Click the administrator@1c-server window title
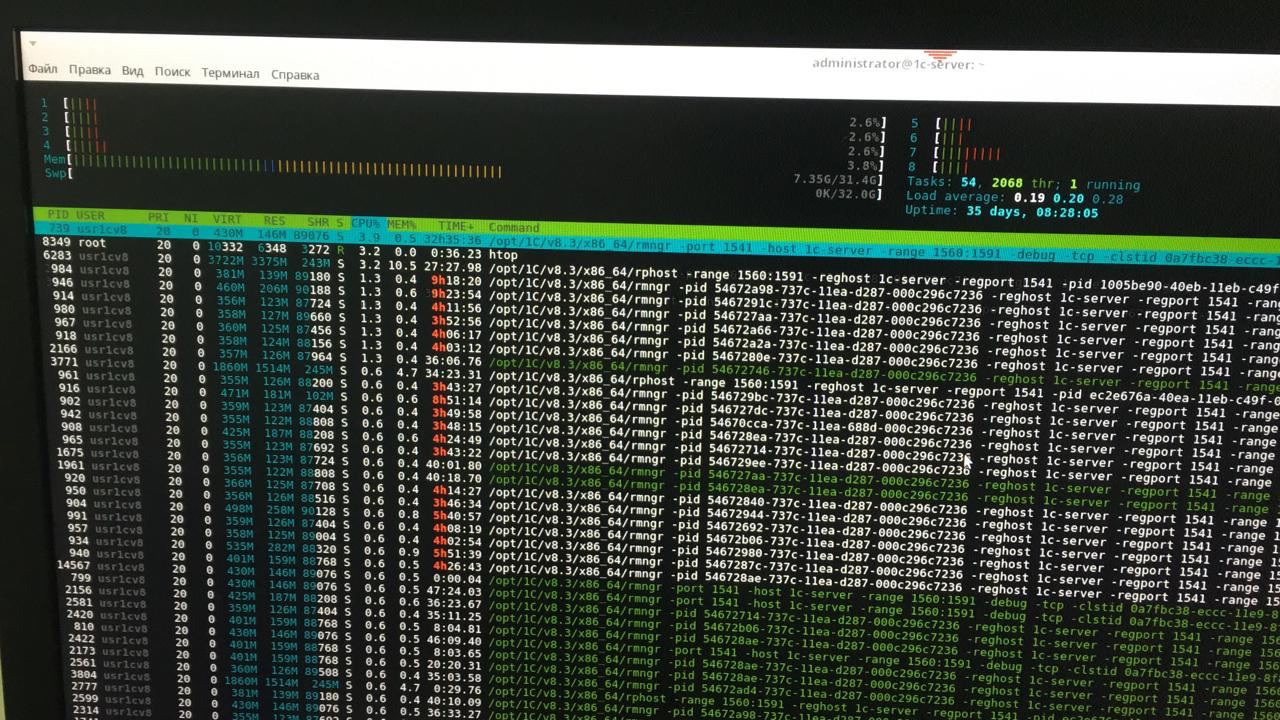Image resolution: width=1280 pixels, height=720 pixels. tap(898, 63)
